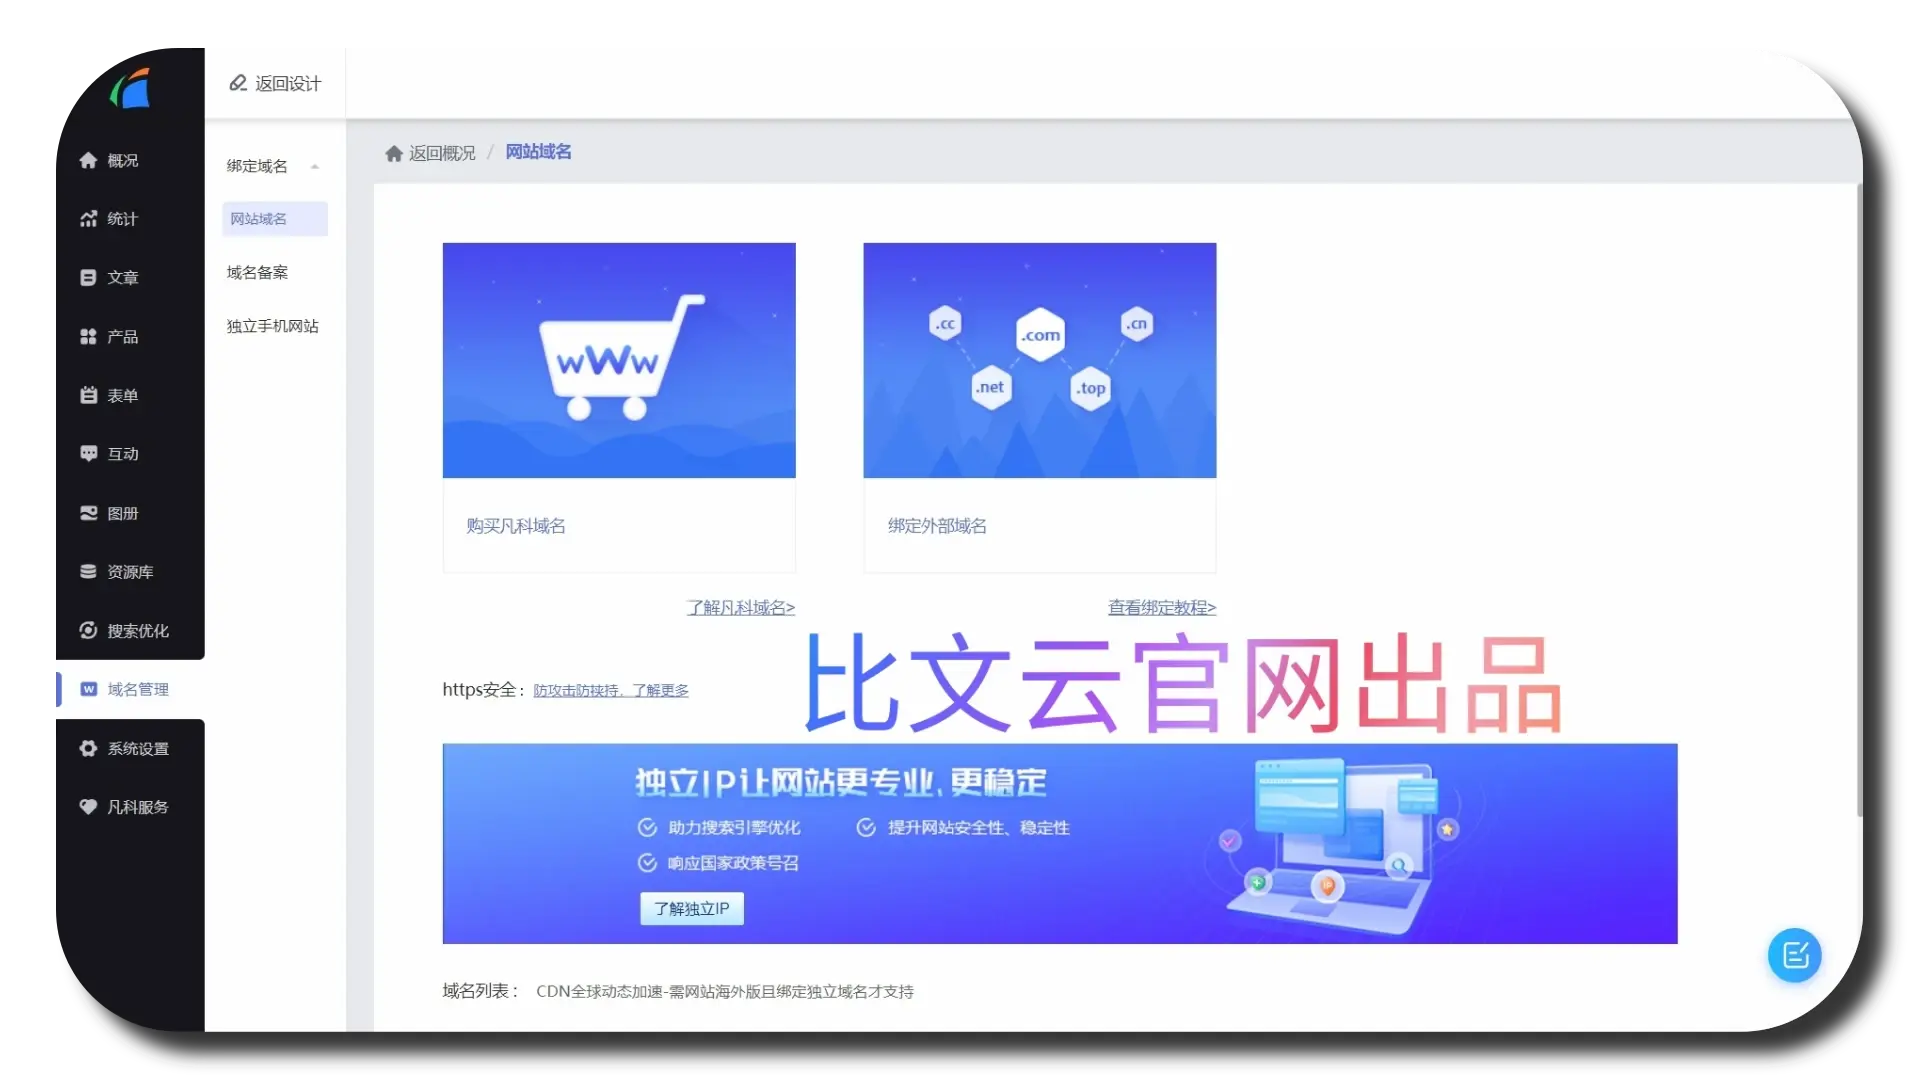Open 了解凡科域名> link
The height and width of the screenshot is (1080, 1920).
pyautogui.click(x=740, y=608)
